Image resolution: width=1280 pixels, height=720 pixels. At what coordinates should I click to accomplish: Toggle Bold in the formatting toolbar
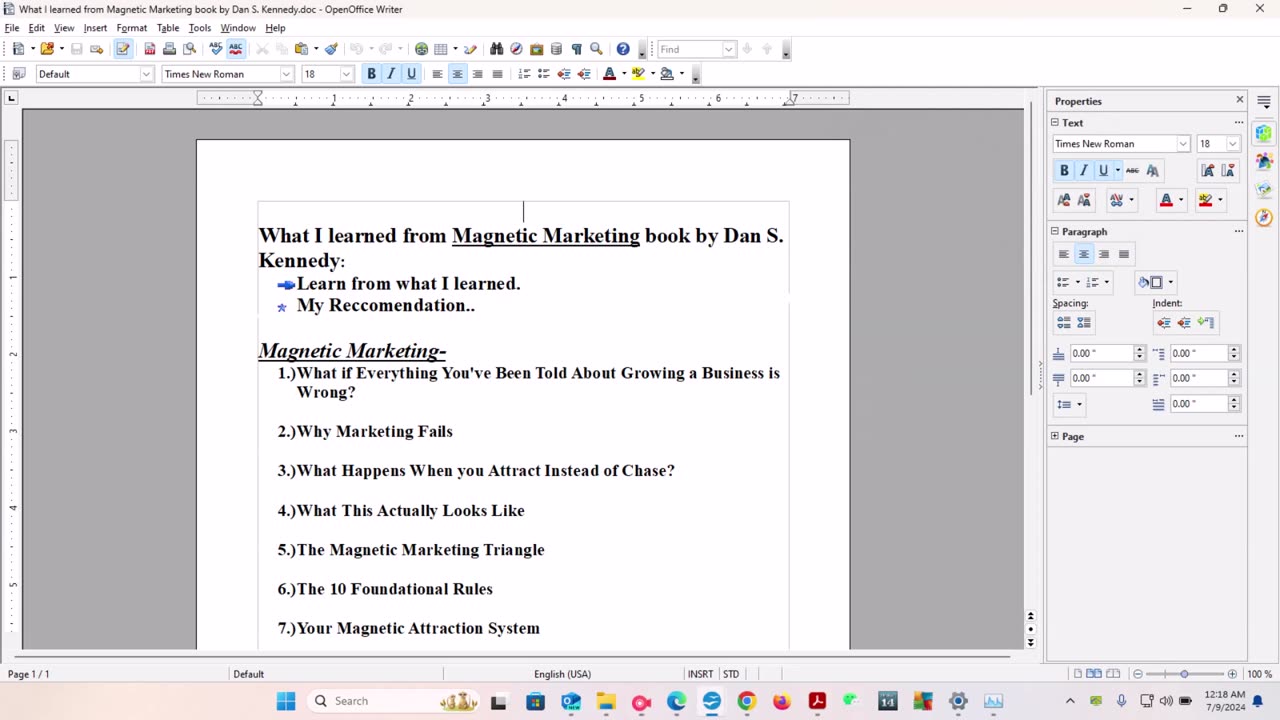[371, 73]
